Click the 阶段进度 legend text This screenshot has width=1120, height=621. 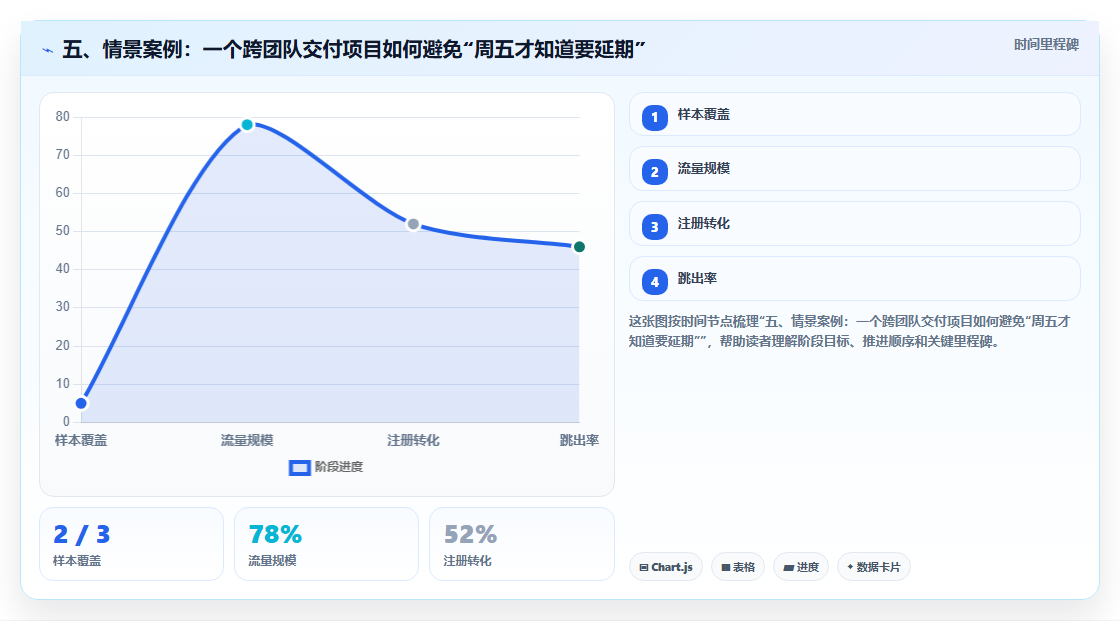[339, 467]
